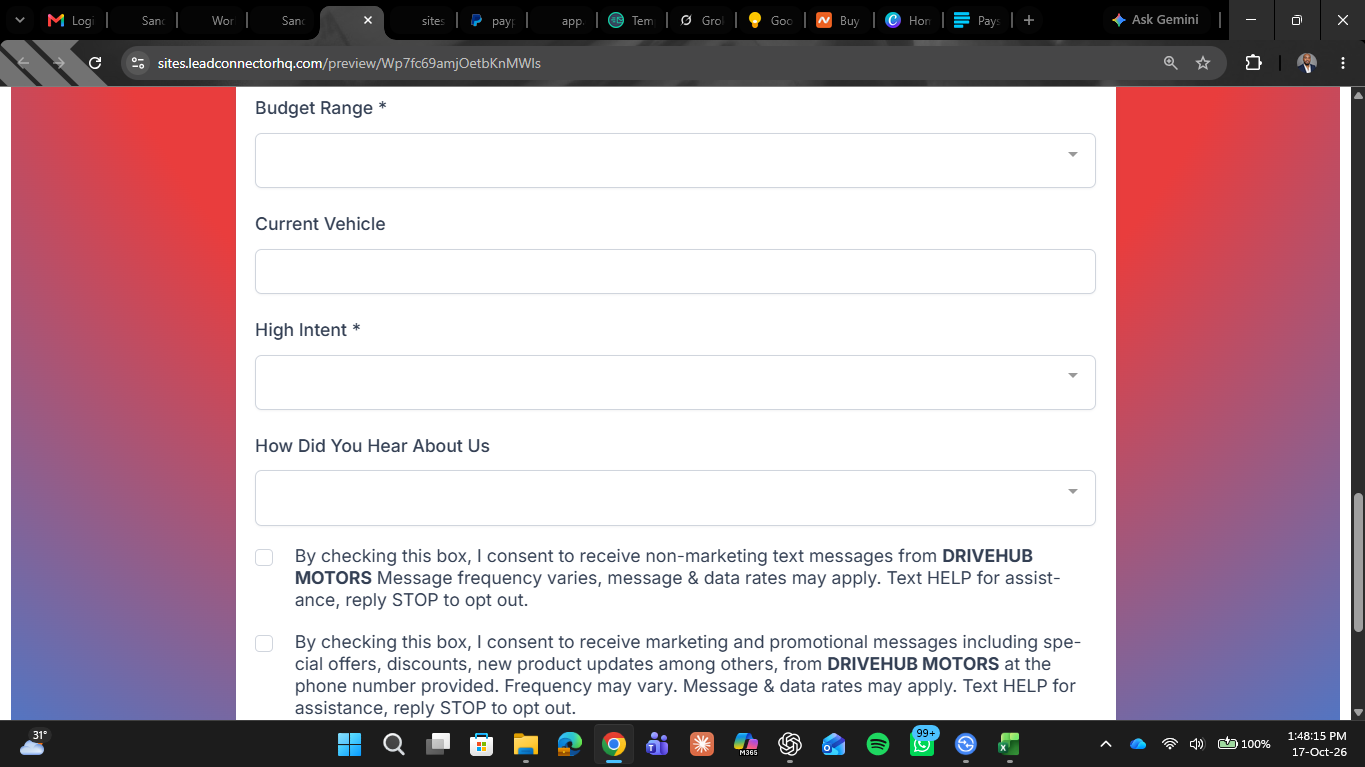Viewport: 1365px width, 767px height.
Task: Close the active browser tab
Action: (x=368, y=20)
